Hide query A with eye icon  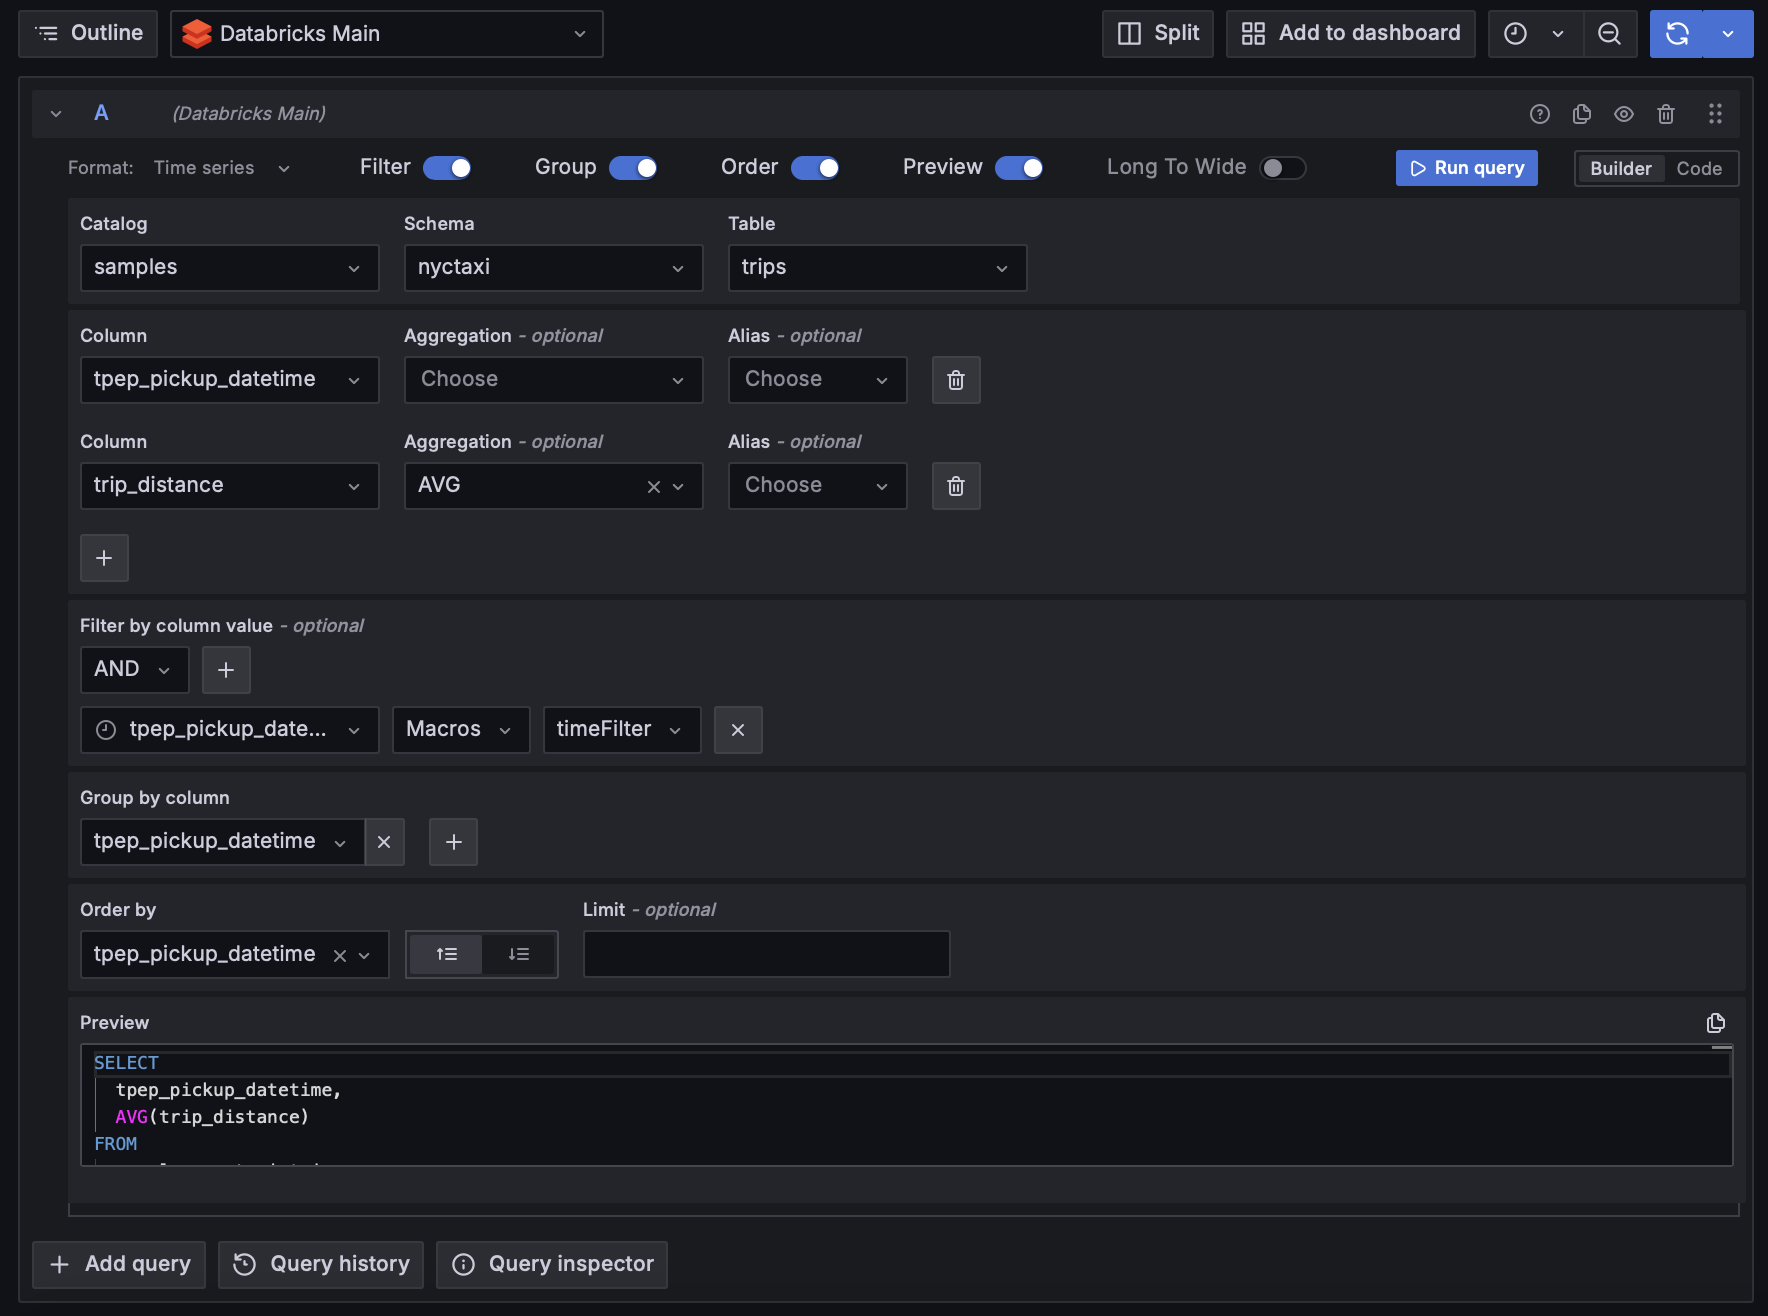1623,114
